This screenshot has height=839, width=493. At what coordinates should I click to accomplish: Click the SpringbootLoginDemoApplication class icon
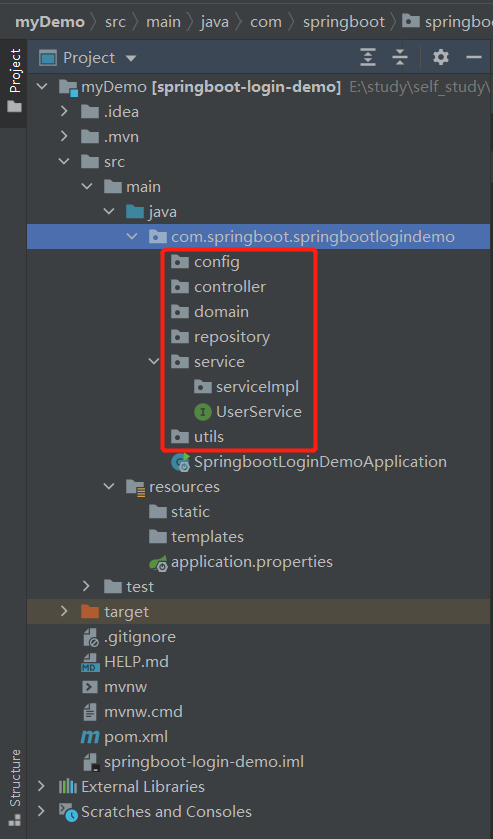180,462
